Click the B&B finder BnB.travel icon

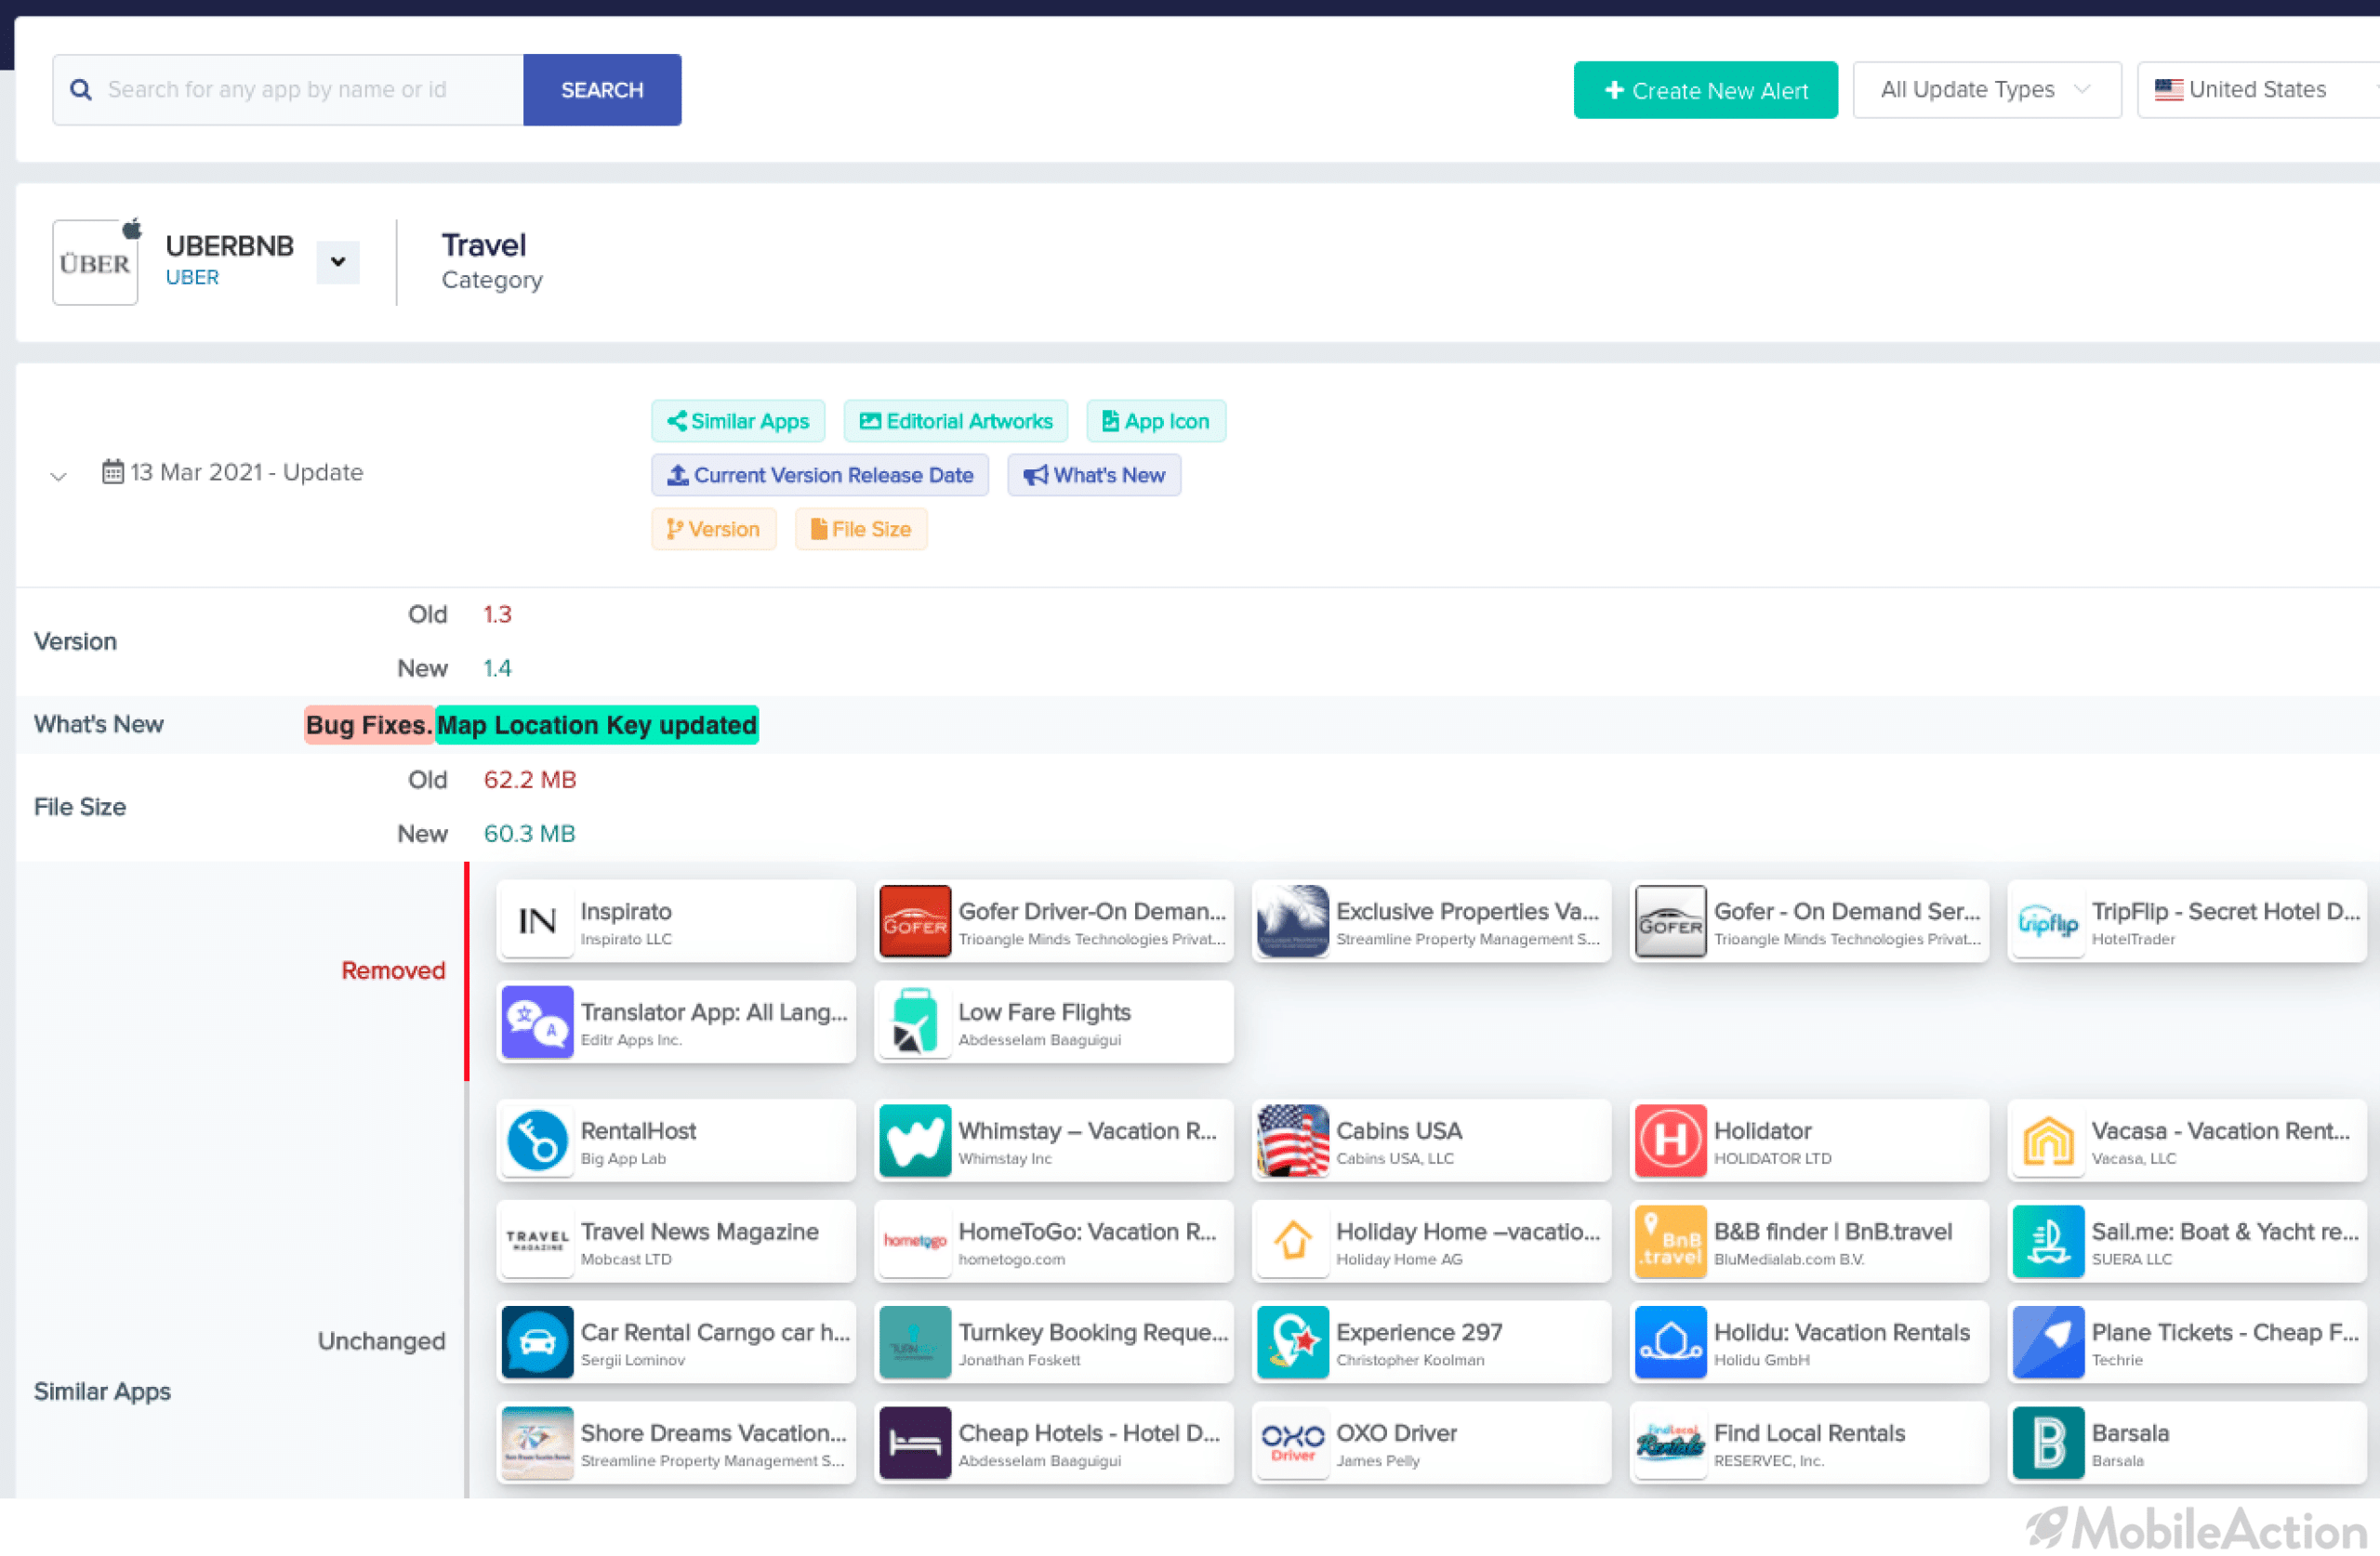click(1670, 1242)
